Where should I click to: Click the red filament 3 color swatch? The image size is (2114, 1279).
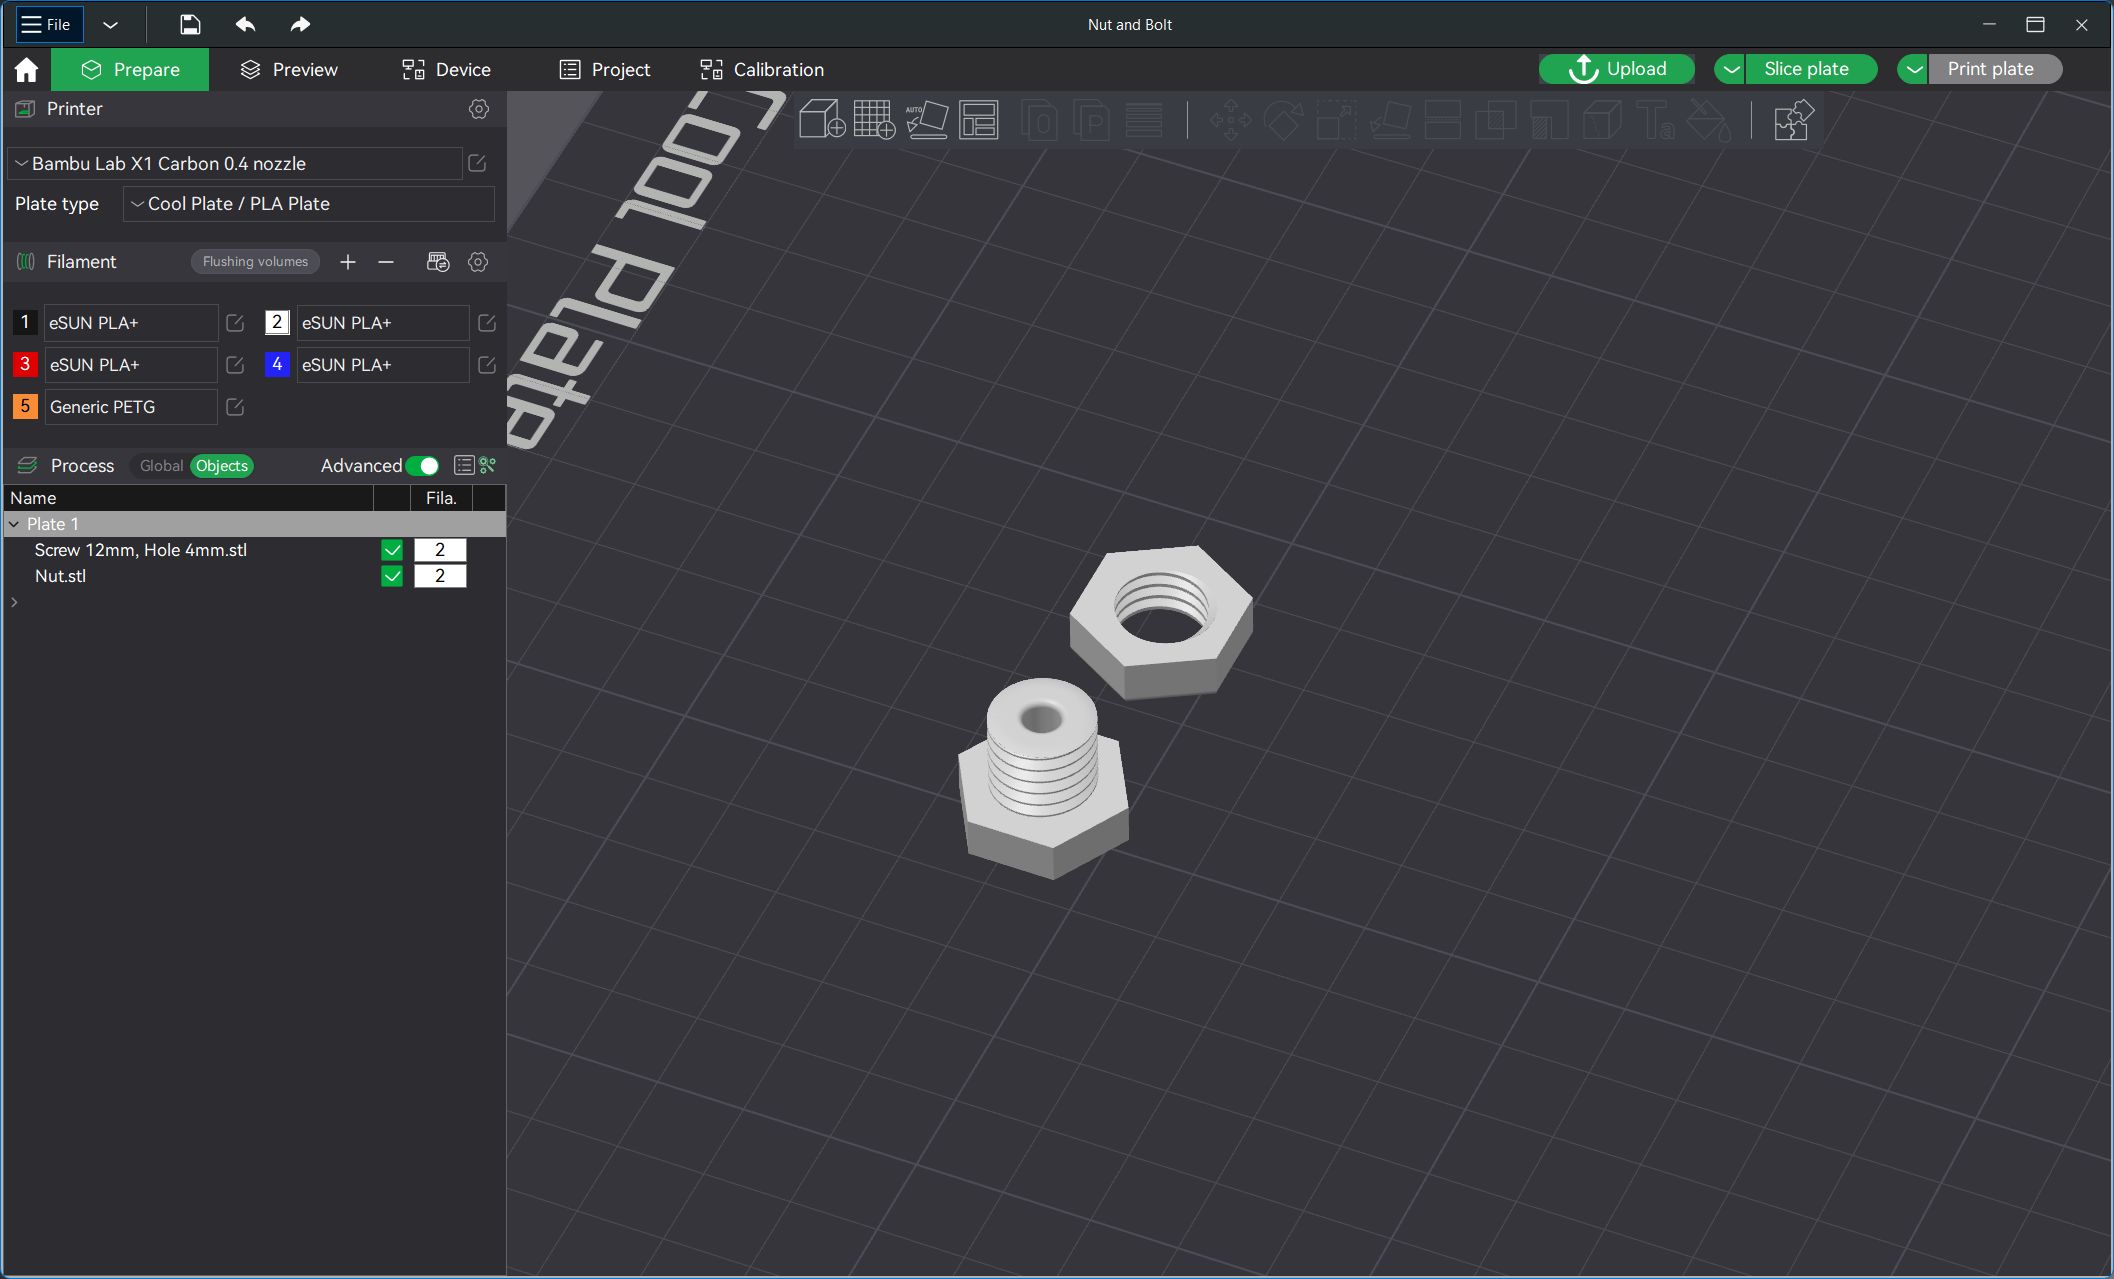[x=25, y=365]
